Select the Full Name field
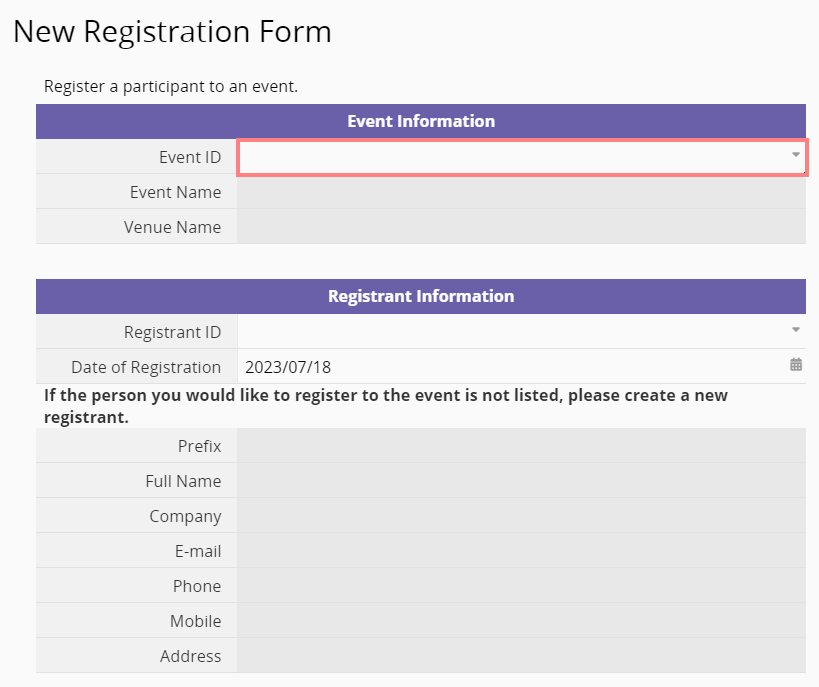This screenshot has width=819, height=687. click(520, 481)
